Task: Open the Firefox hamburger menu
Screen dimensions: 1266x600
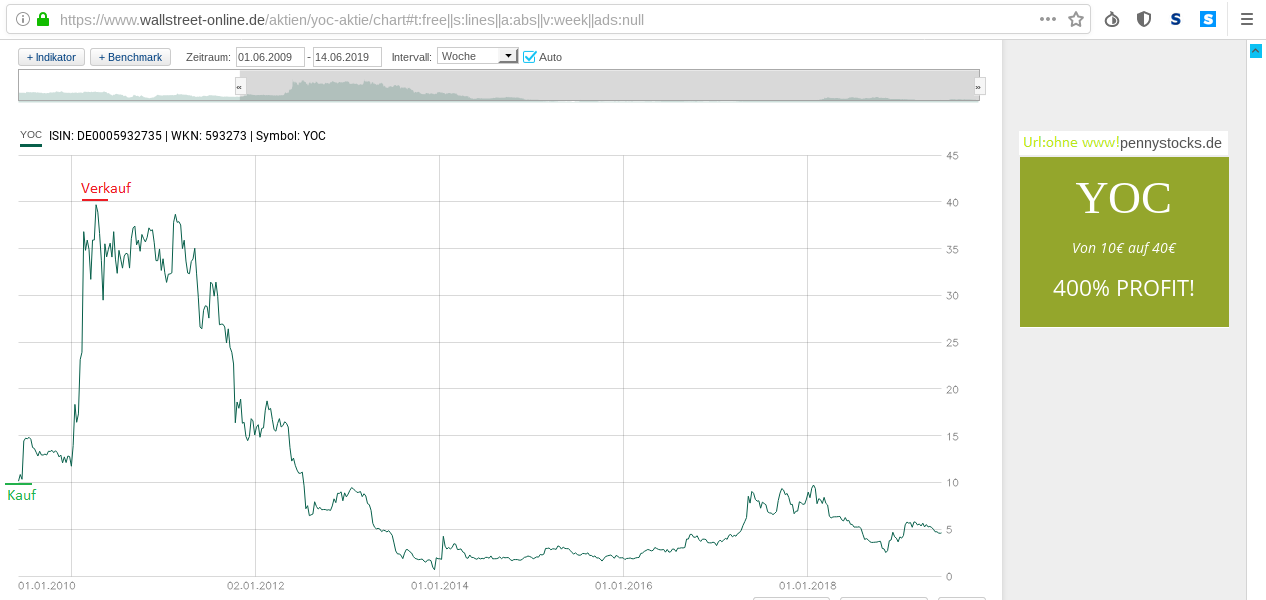Action: click(x=1247, y=19)
